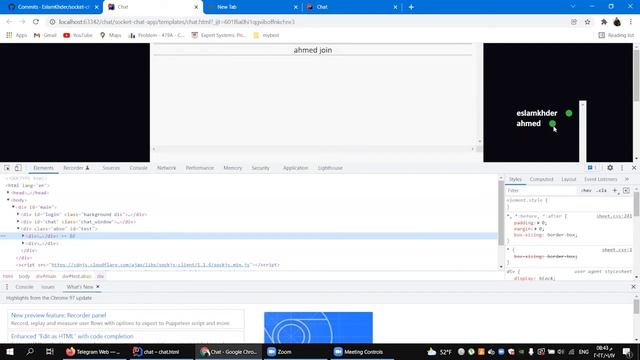
Task: Toggle the computed styles sidebar icon
Action: coord(626,191)
